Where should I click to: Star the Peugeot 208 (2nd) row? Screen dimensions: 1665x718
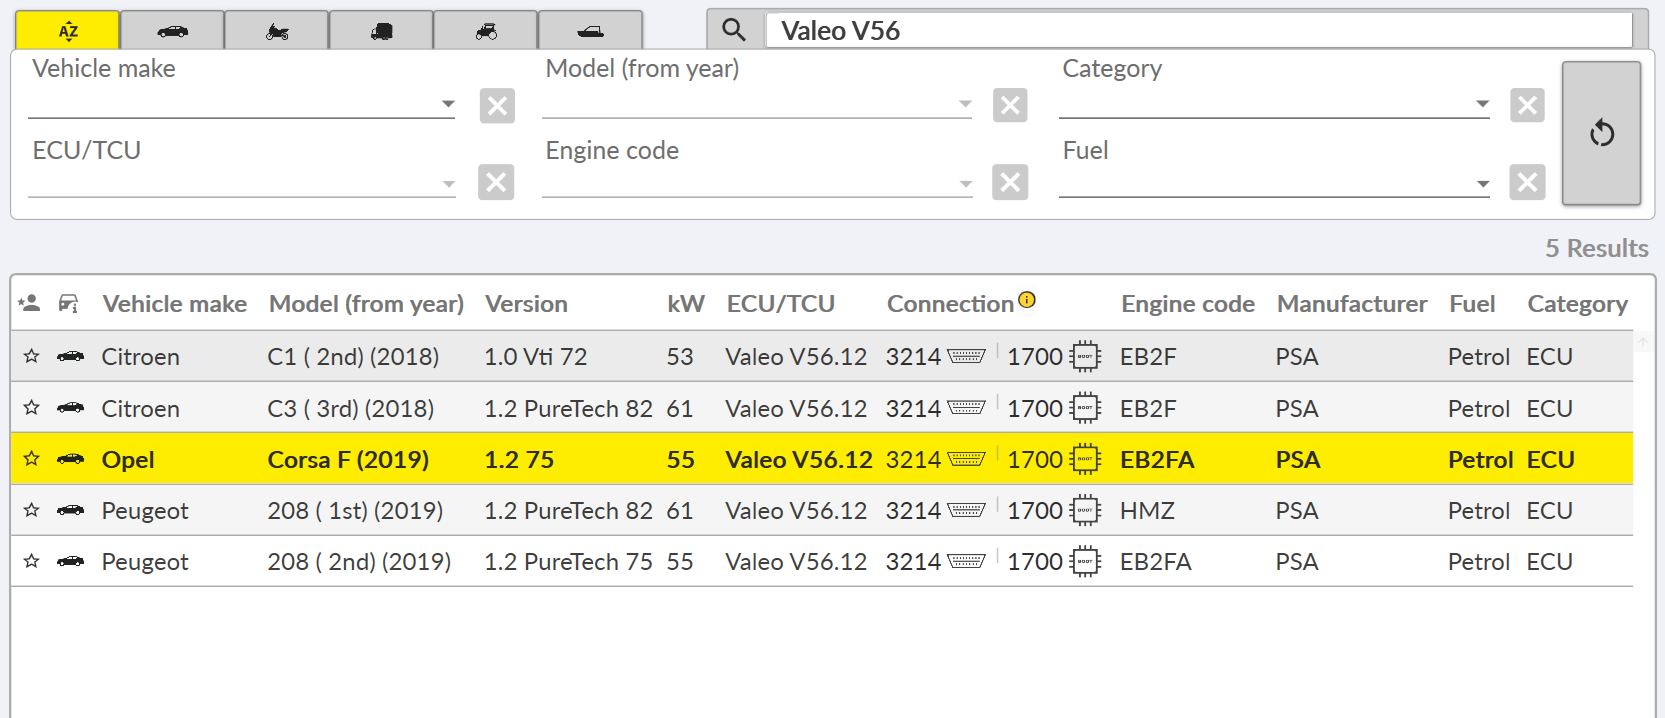(32, 561)
